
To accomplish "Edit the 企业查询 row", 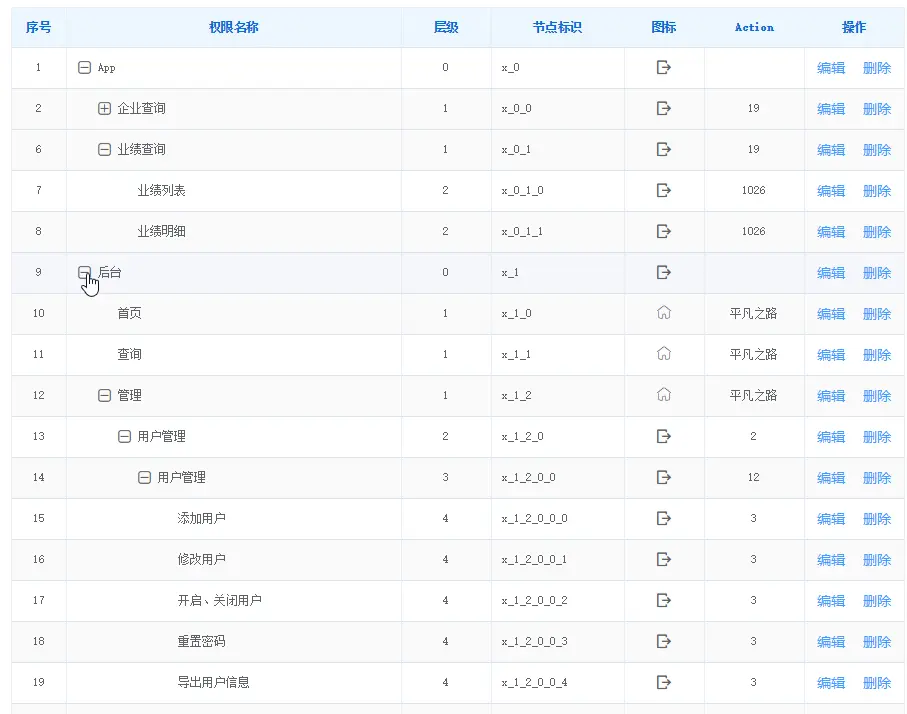I will [x=831, y=109].
